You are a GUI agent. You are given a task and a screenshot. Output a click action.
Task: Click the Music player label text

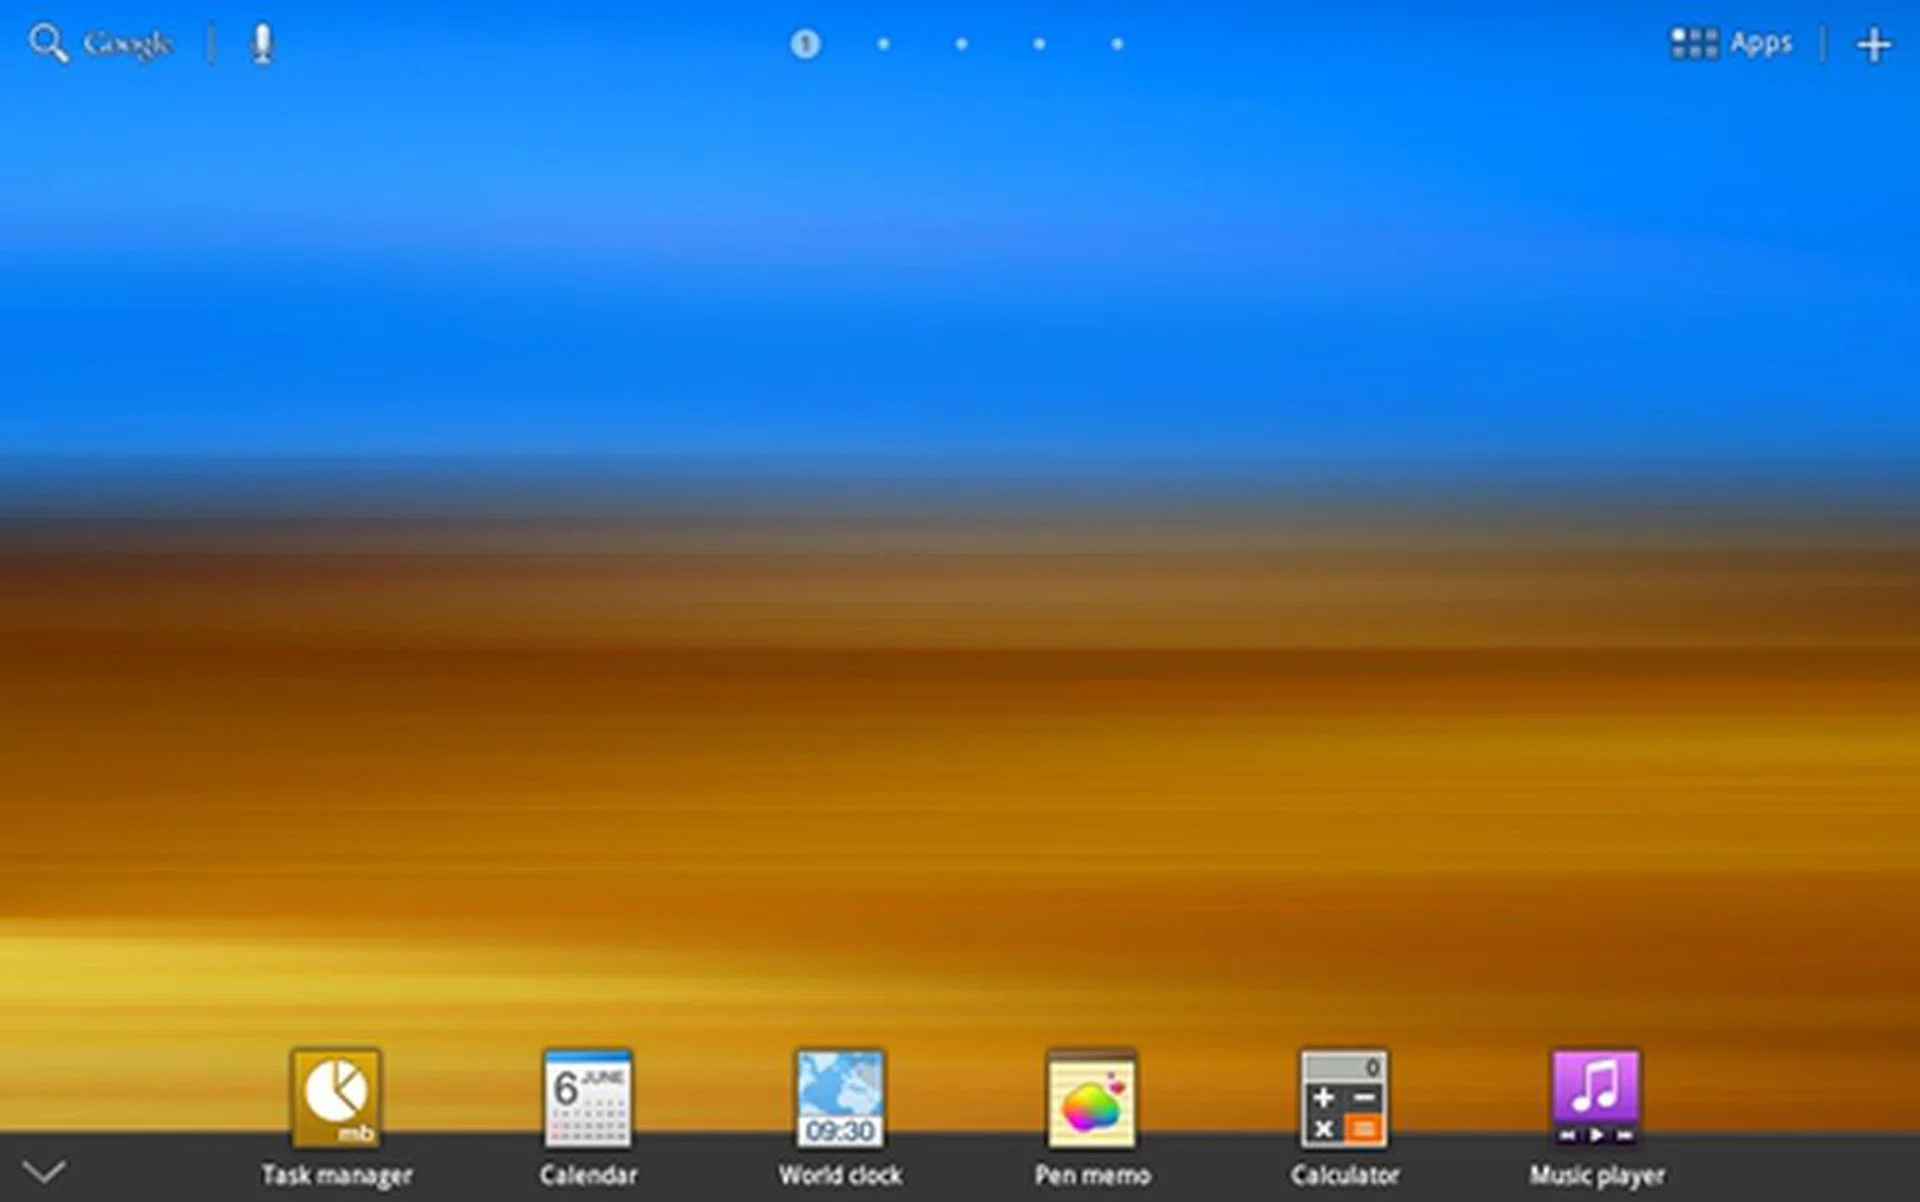(1596, 1175)
